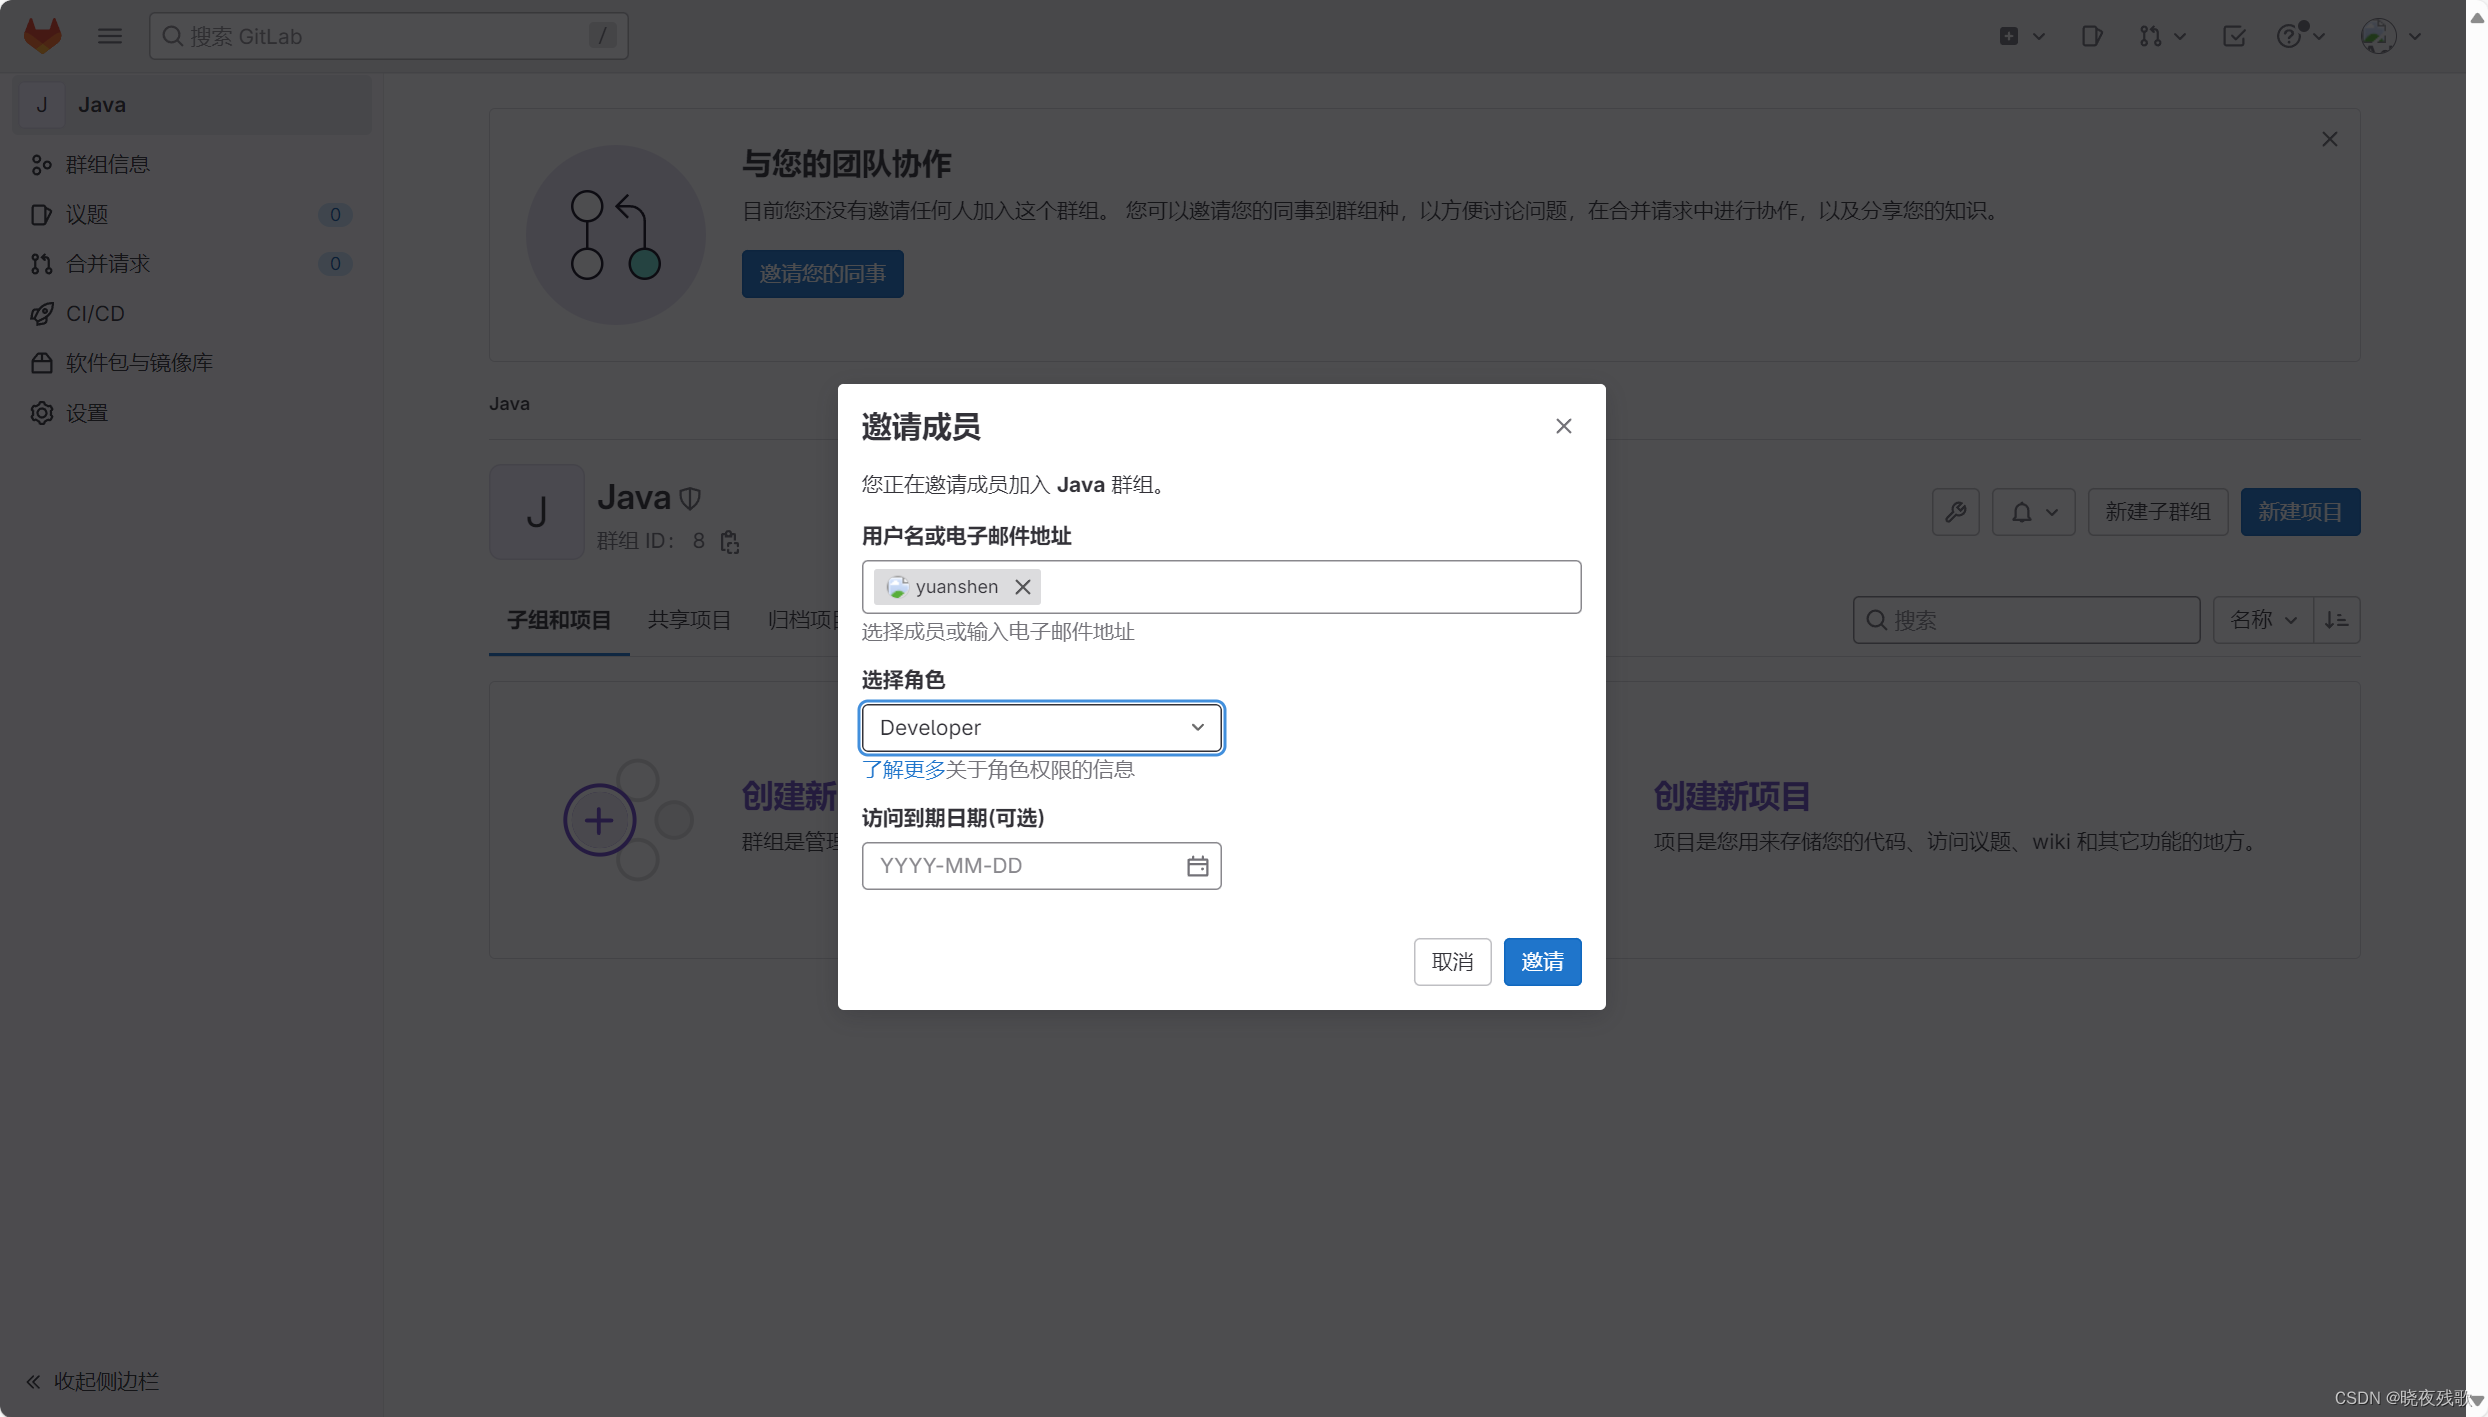This screenshot has width=2488, height=1417.
Task: Open the issues icon in top bar
Action: coord(2091,36)
